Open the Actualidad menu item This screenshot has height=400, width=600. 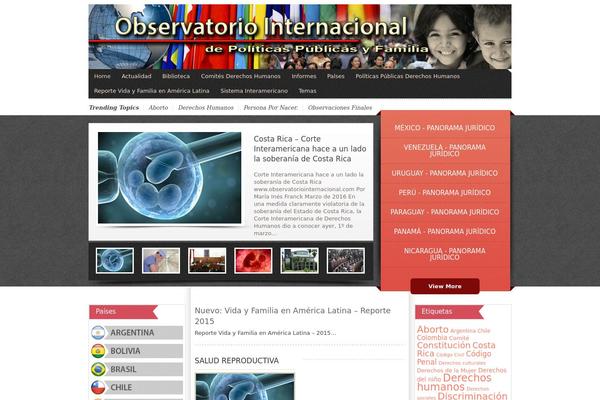point(136,76)
